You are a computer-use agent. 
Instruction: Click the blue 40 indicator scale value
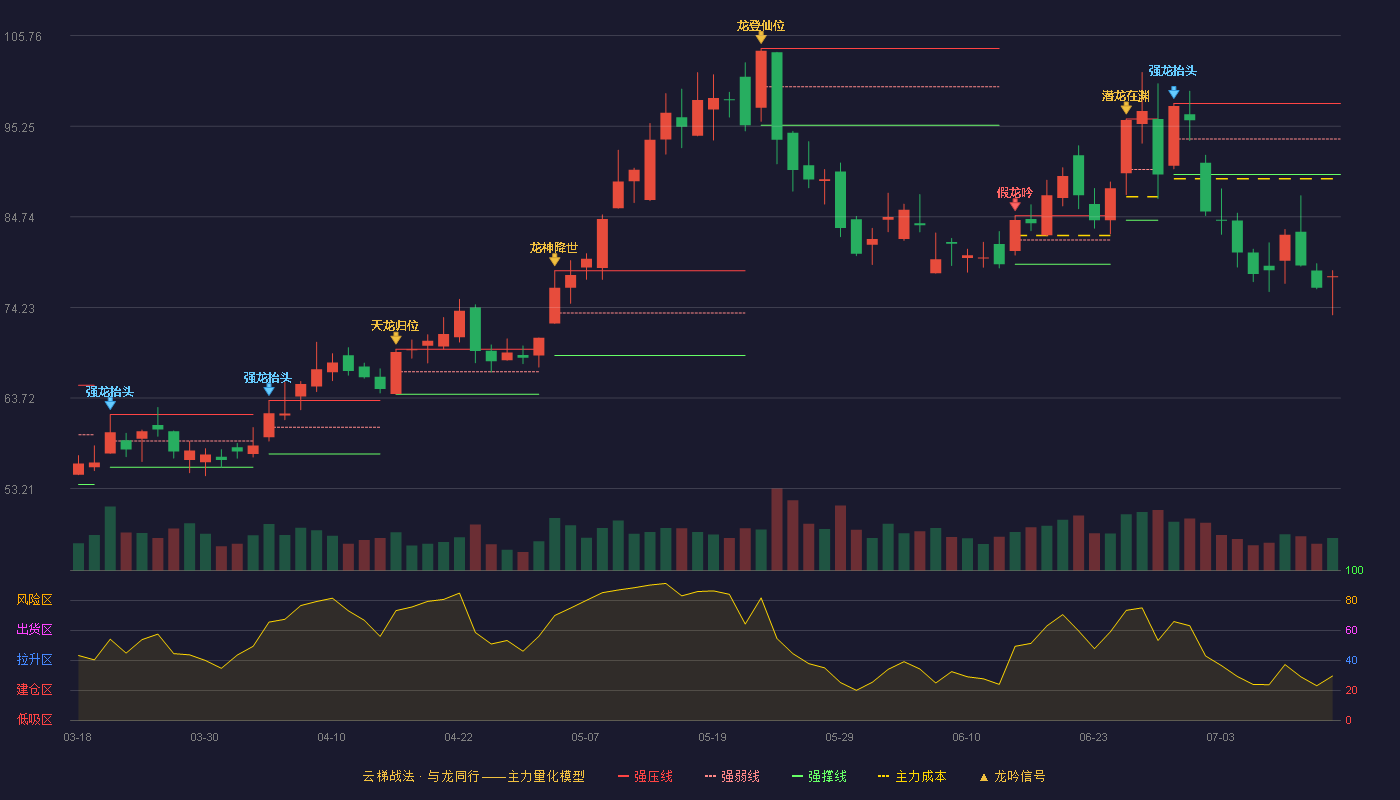1351,660
